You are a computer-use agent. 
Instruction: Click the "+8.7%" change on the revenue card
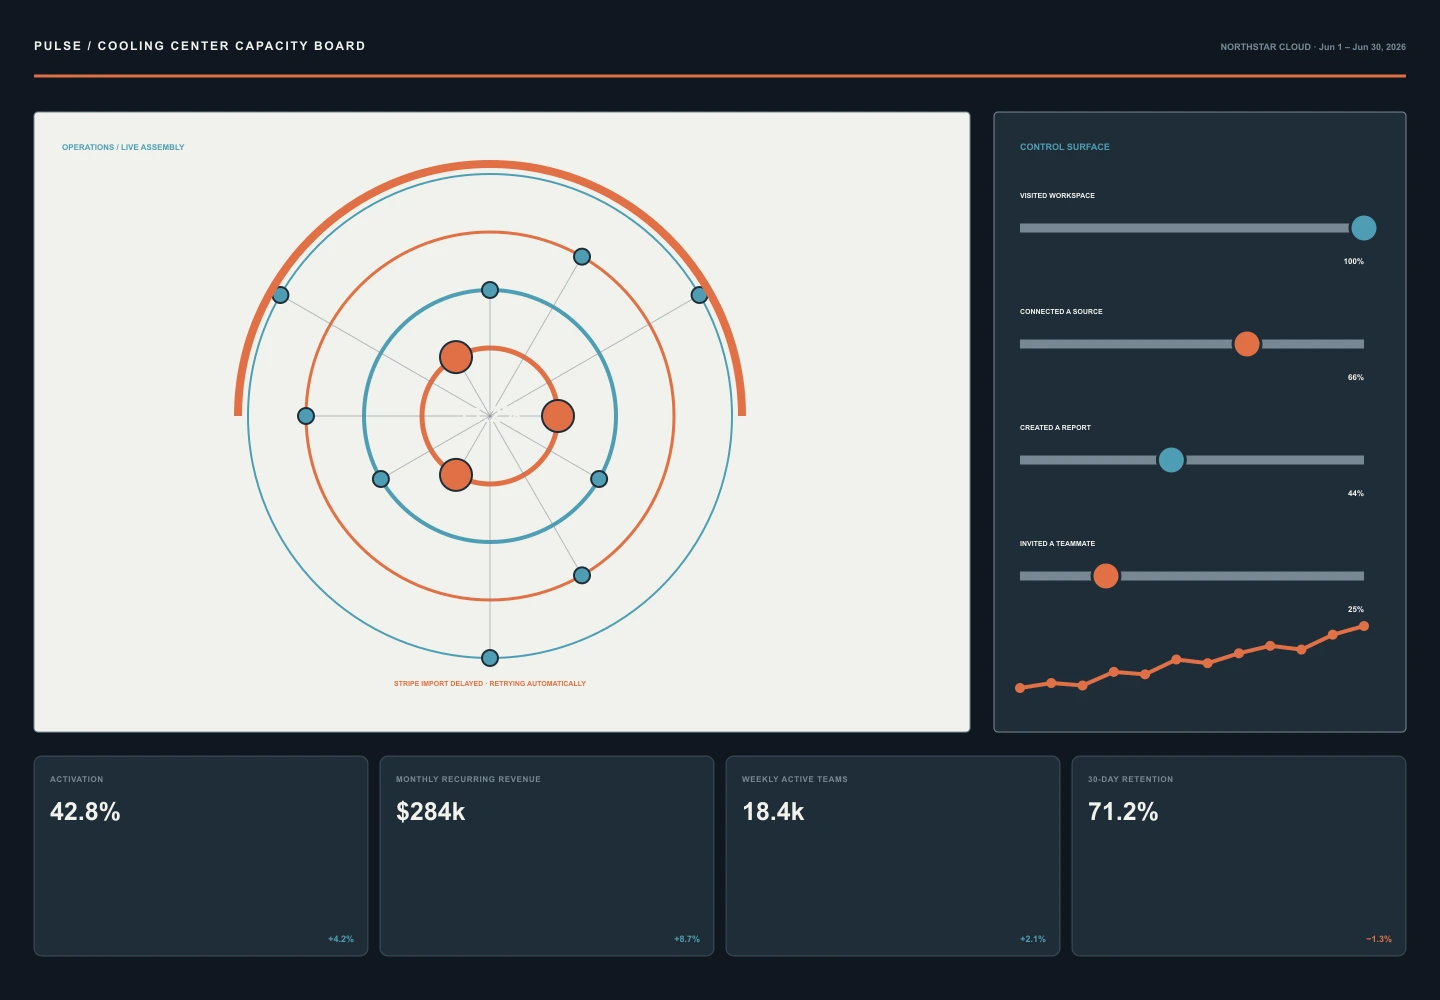pyautogui.click(x=687, y=939)
